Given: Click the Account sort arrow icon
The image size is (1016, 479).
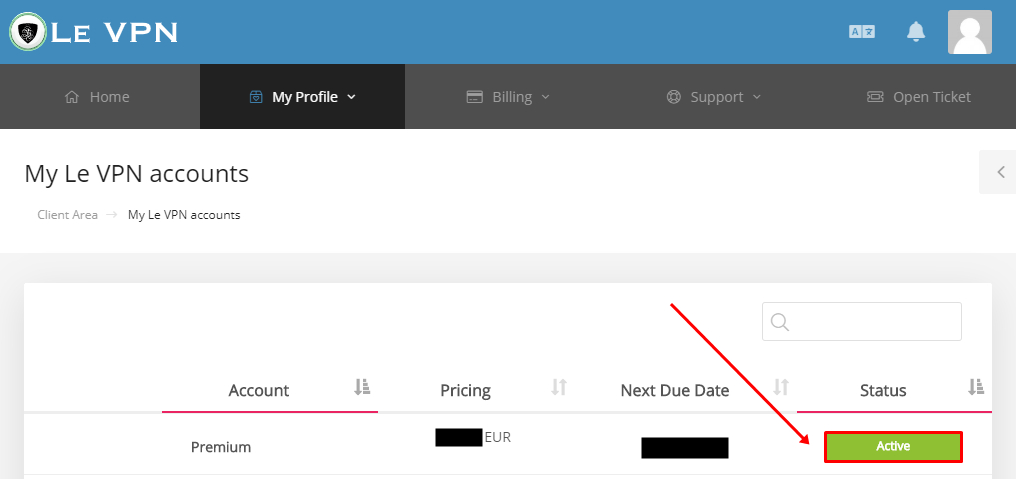Looking at the screenshot, I should (362, 388).
